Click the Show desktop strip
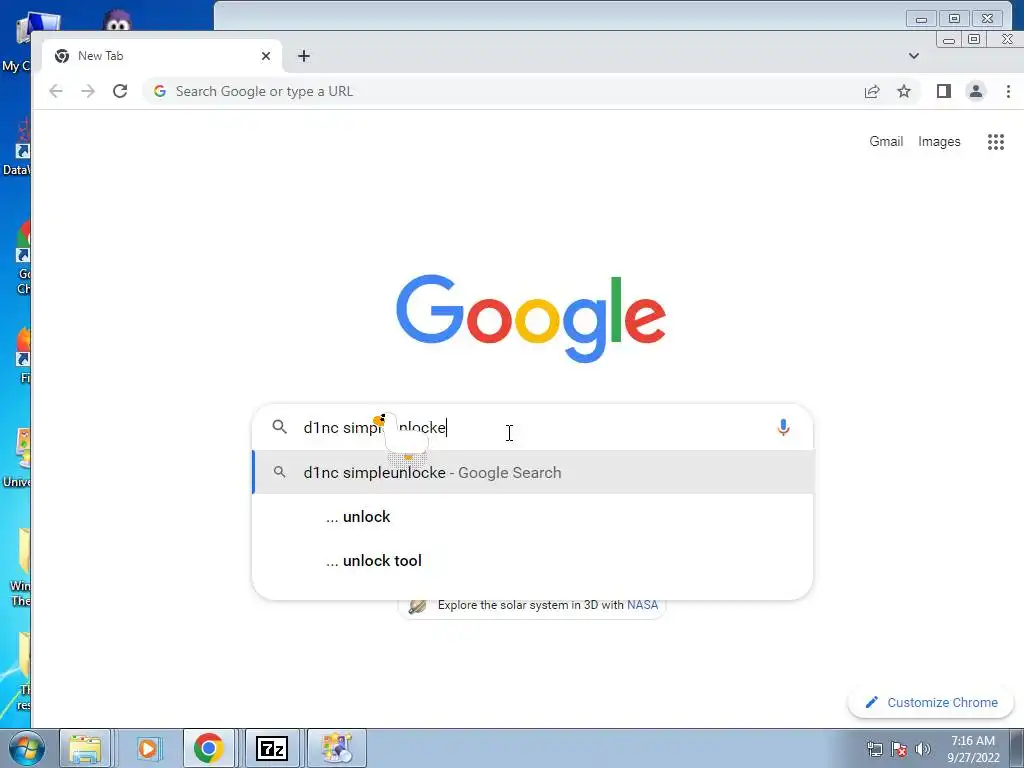The width and height of the screenshot is (1024, 768). coord(1017,748)
